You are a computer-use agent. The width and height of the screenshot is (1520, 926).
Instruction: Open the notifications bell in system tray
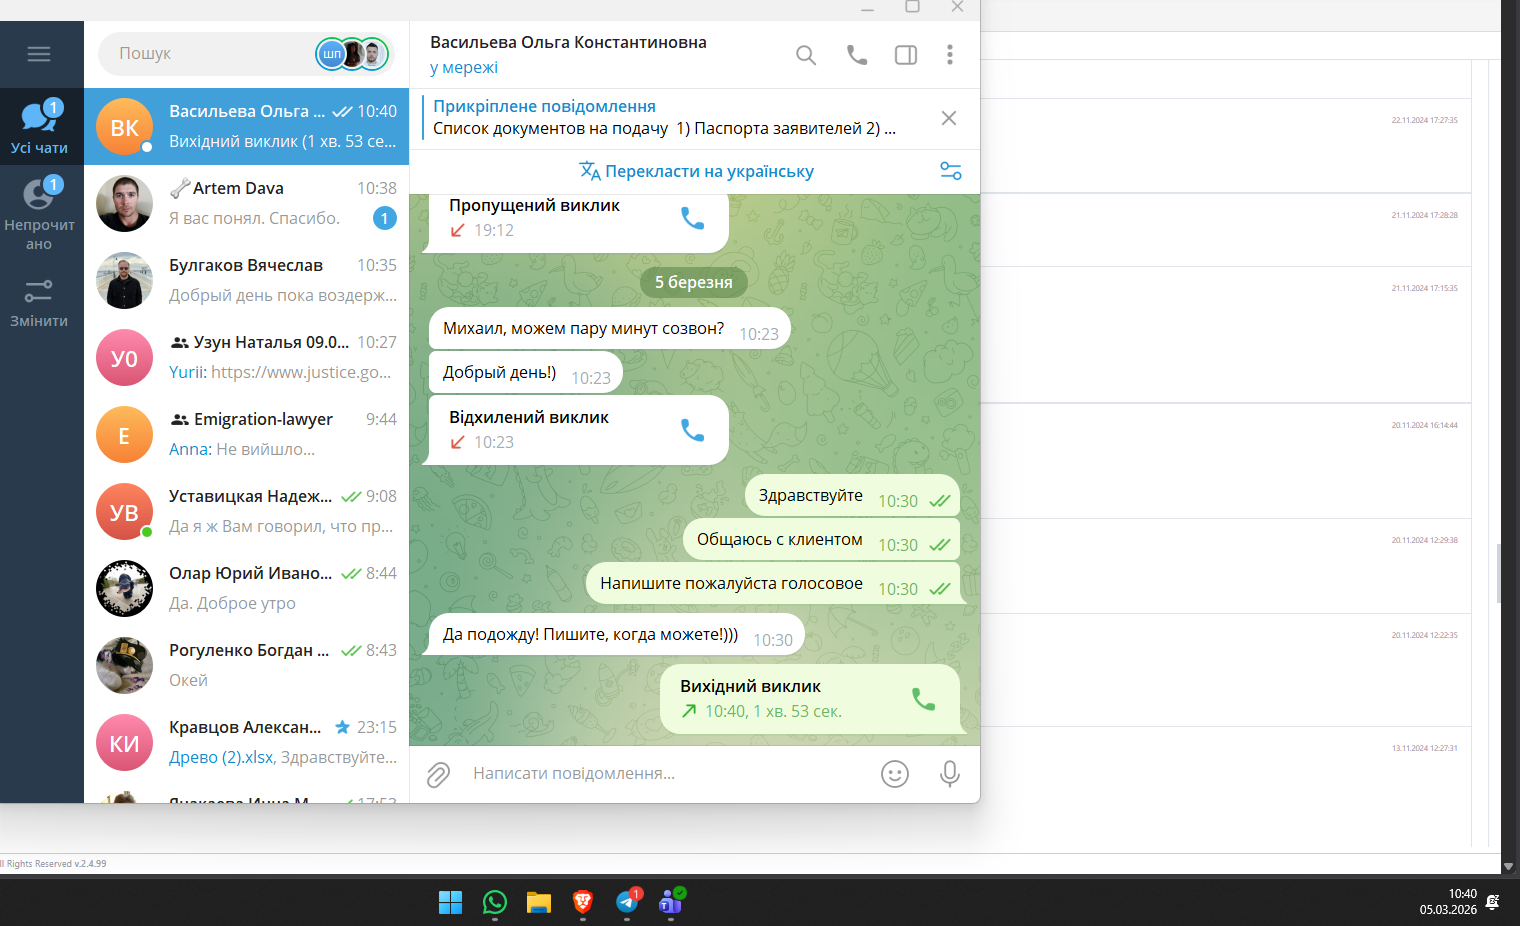pyautogui.click(x=1493, y=902)
